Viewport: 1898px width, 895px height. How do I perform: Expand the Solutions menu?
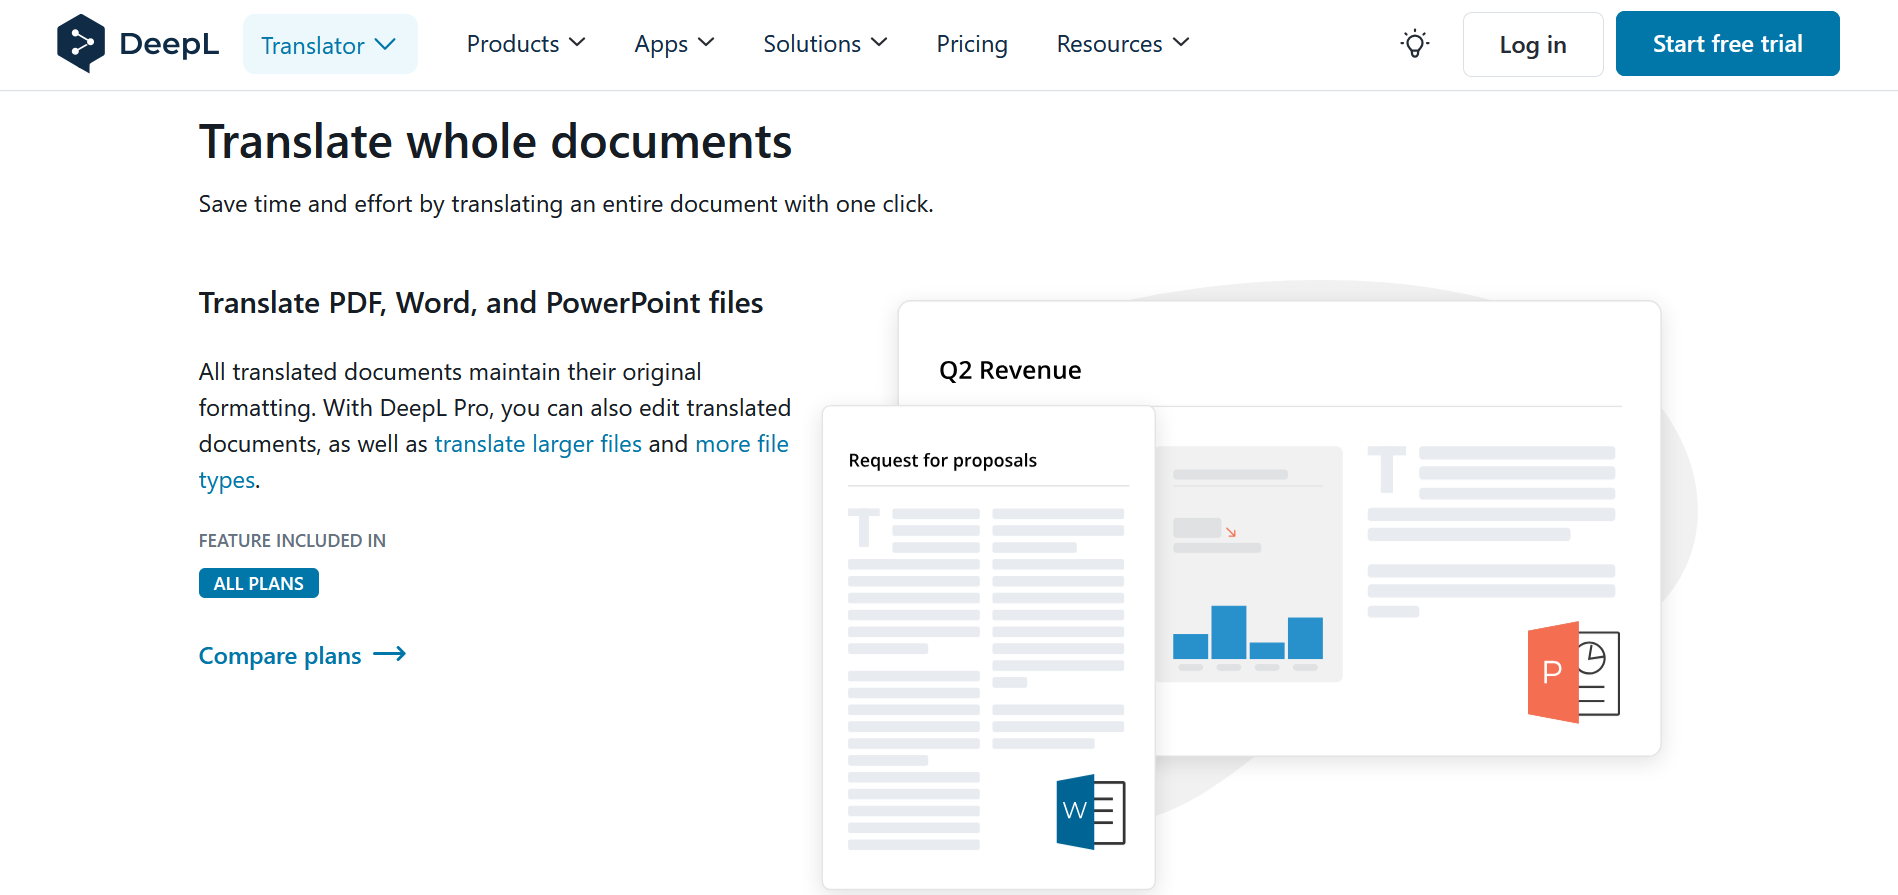tap(825, 44)
